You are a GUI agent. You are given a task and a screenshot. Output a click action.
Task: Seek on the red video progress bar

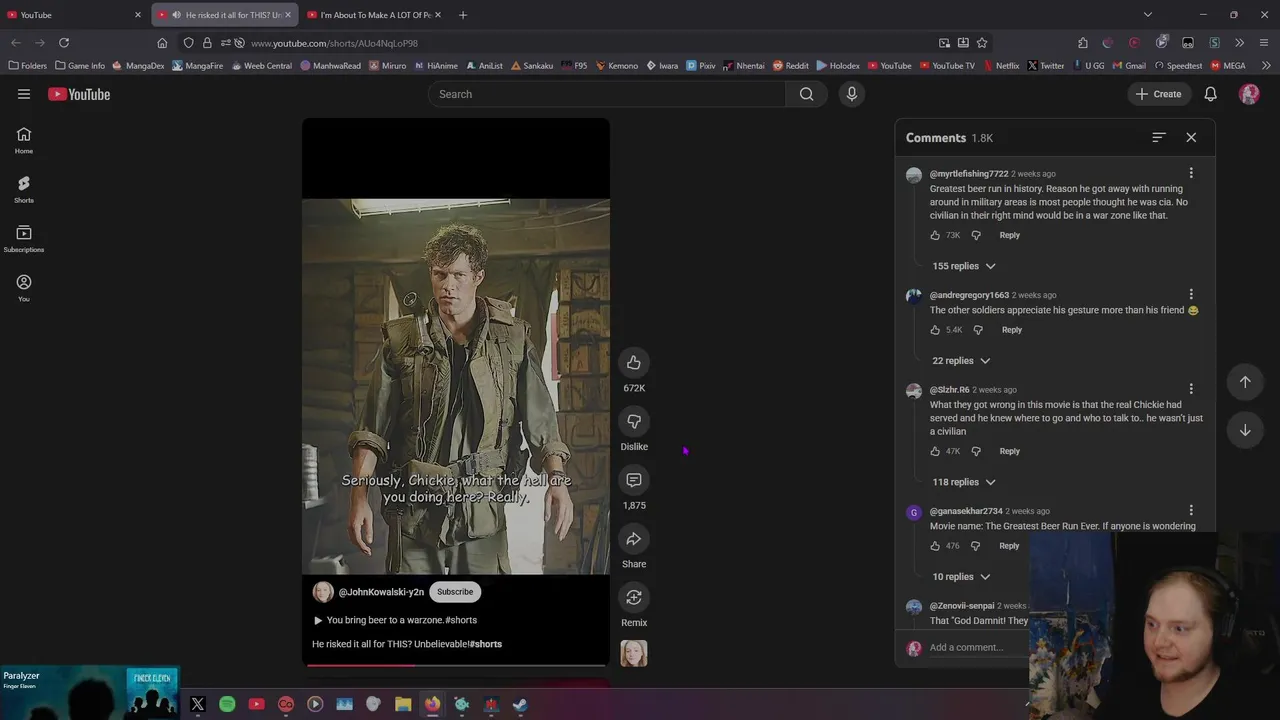click(x=456, y=664)
